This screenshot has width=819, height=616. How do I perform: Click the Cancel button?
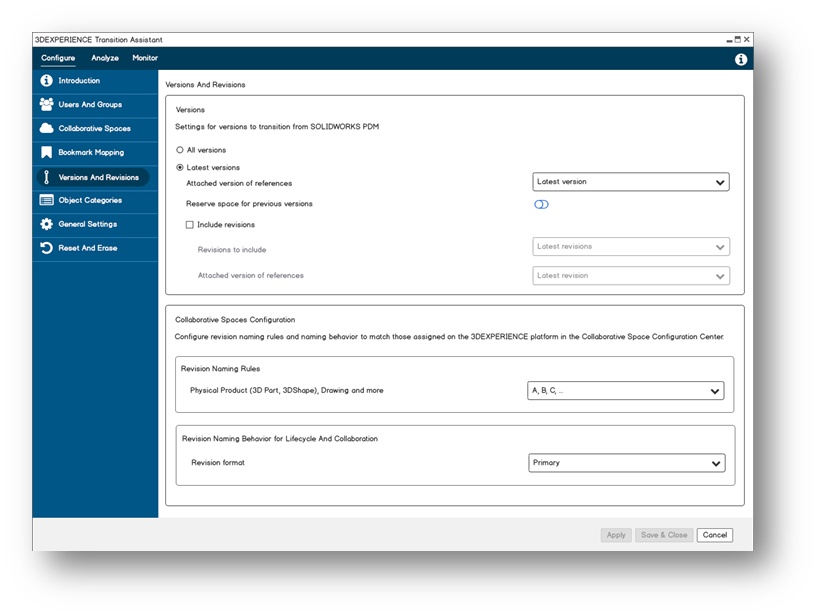715,535
